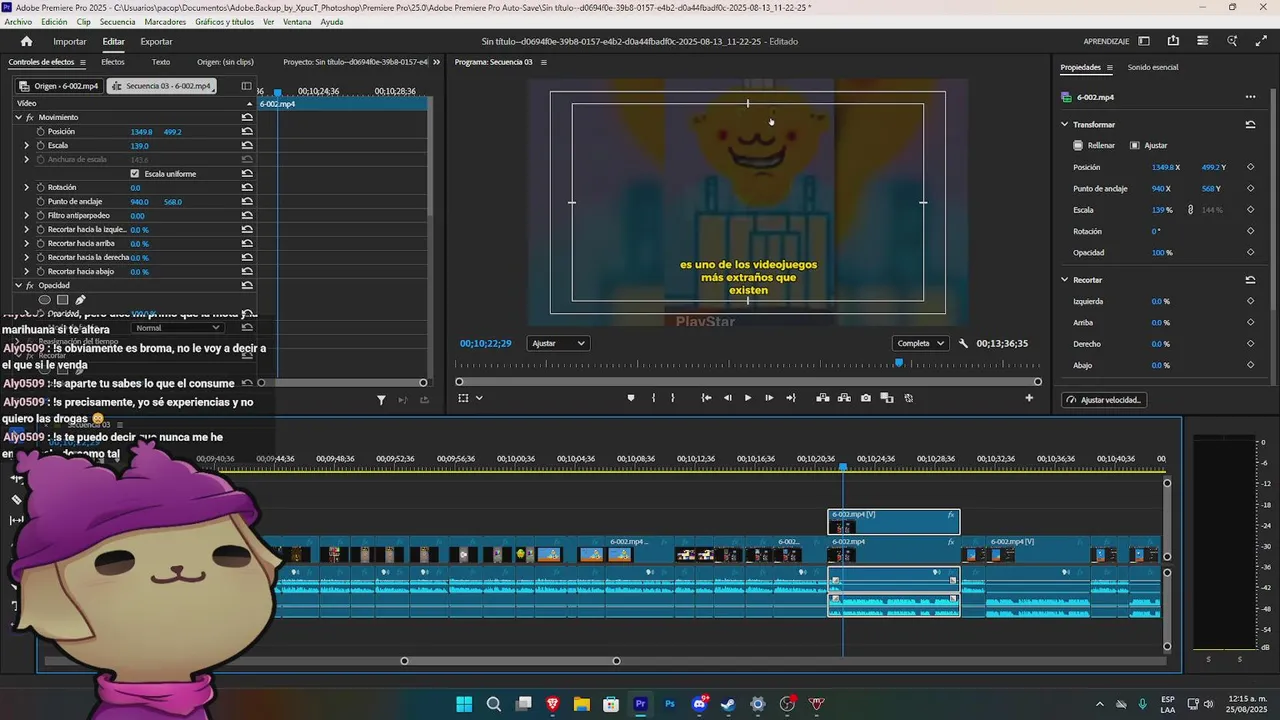Select Origen - 6-002.mp4 button
This screenshot has width=1280, height=720.
[x=60, y=86]
